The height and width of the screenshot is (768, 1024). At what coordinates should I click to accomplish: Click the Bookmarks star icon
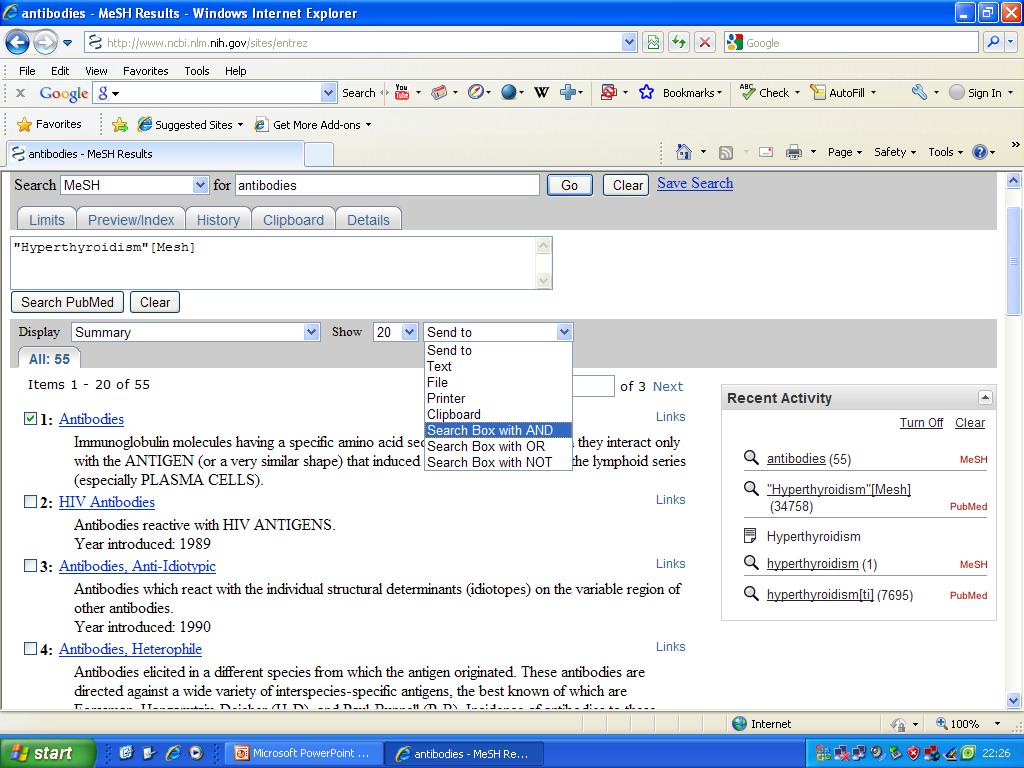click(646, 93)
